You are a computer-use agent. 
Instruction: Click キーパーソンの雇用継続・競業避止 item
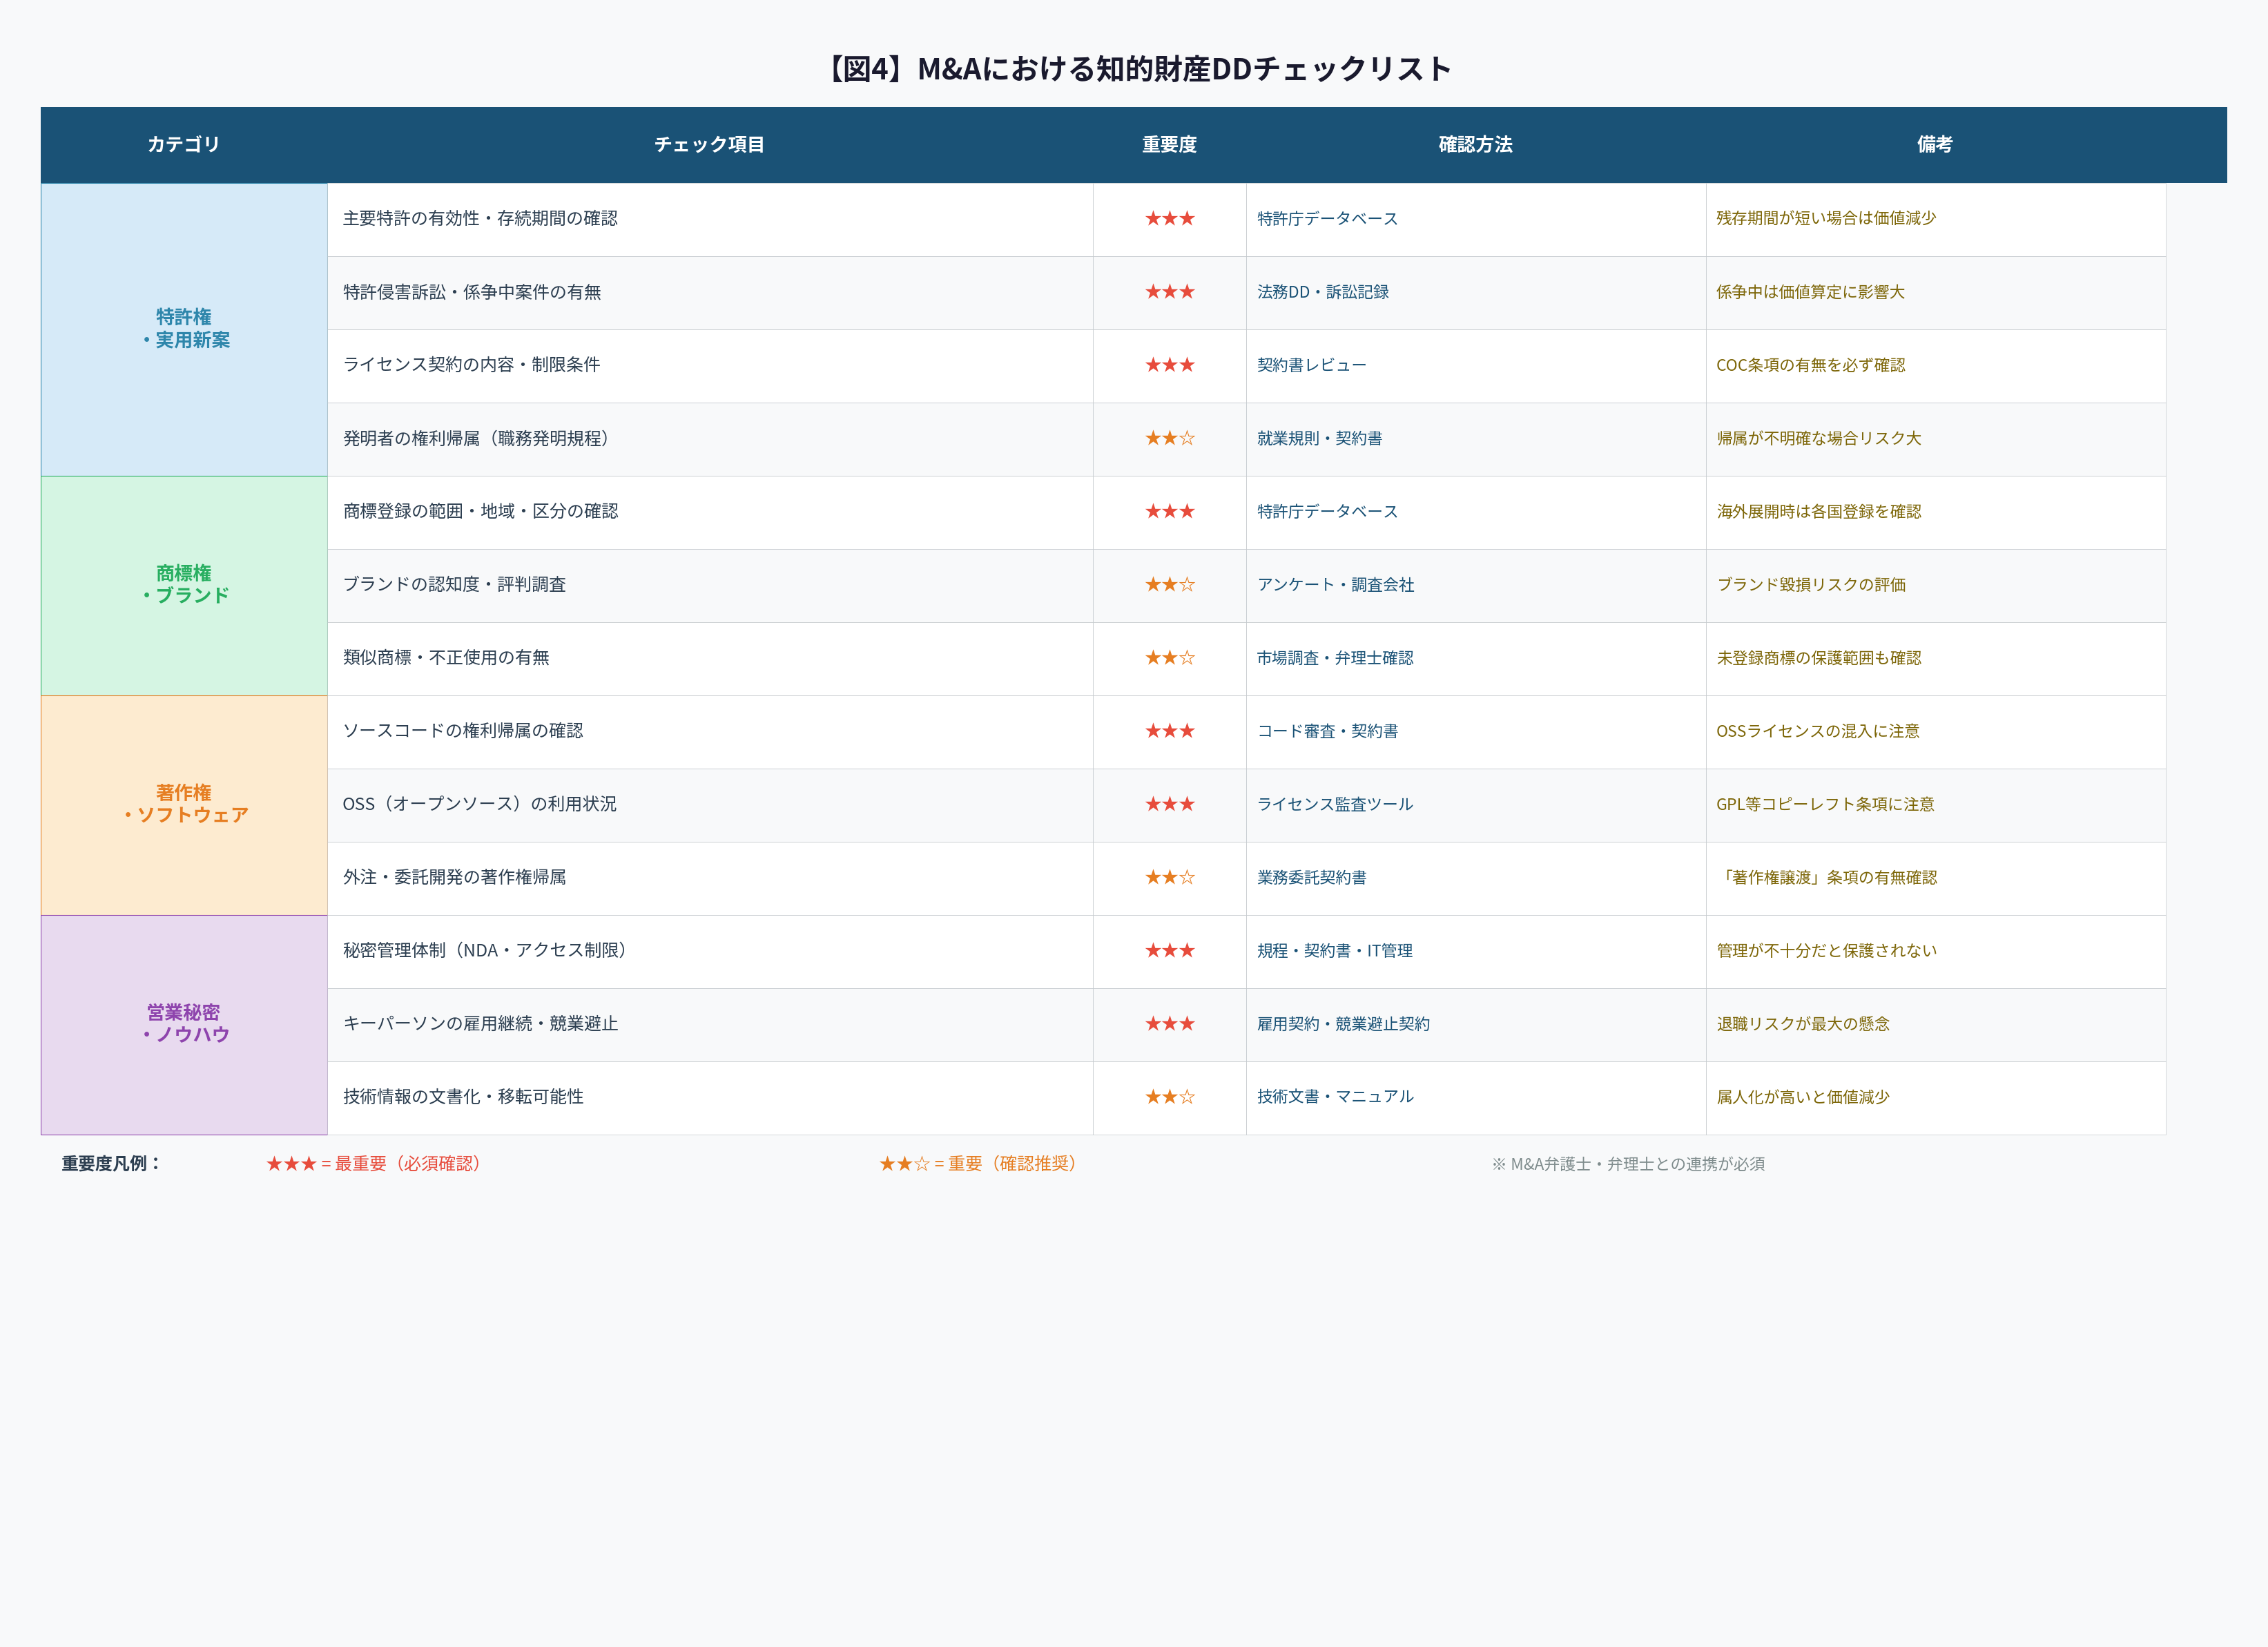[480, 1023]
